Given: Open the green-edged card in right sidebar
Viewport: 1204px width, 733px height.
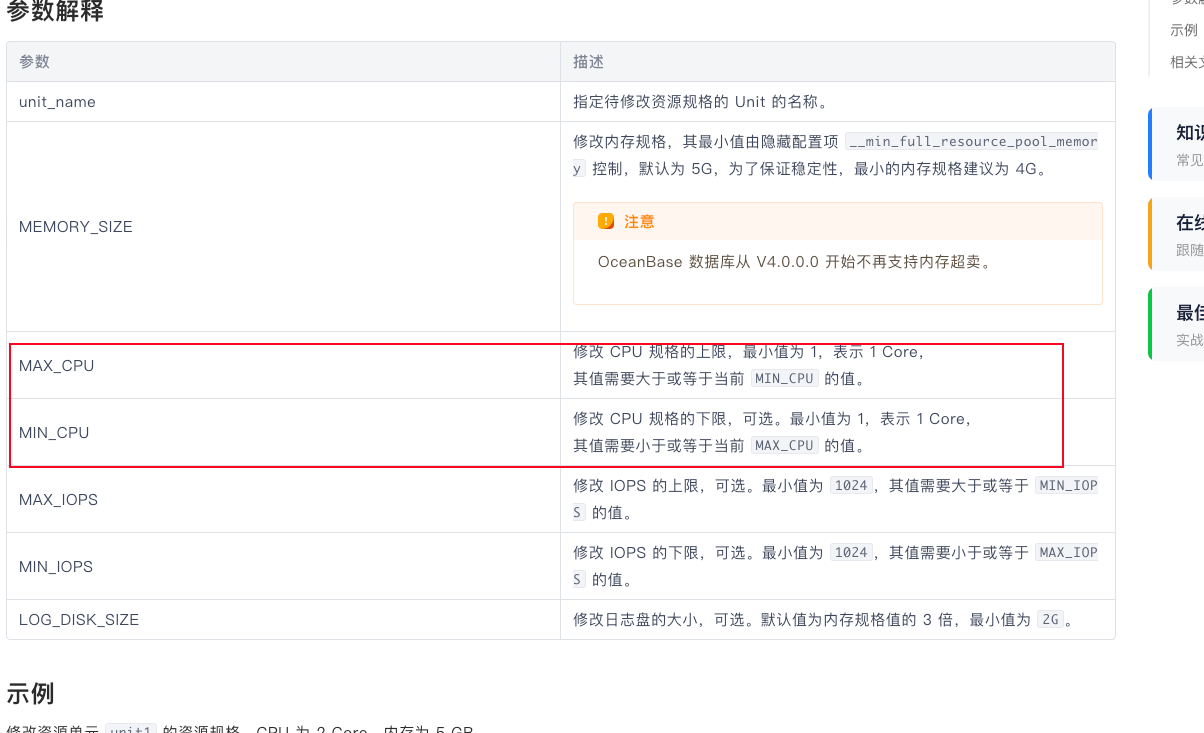Looking at the screenshot, I should pos(1177,324).
